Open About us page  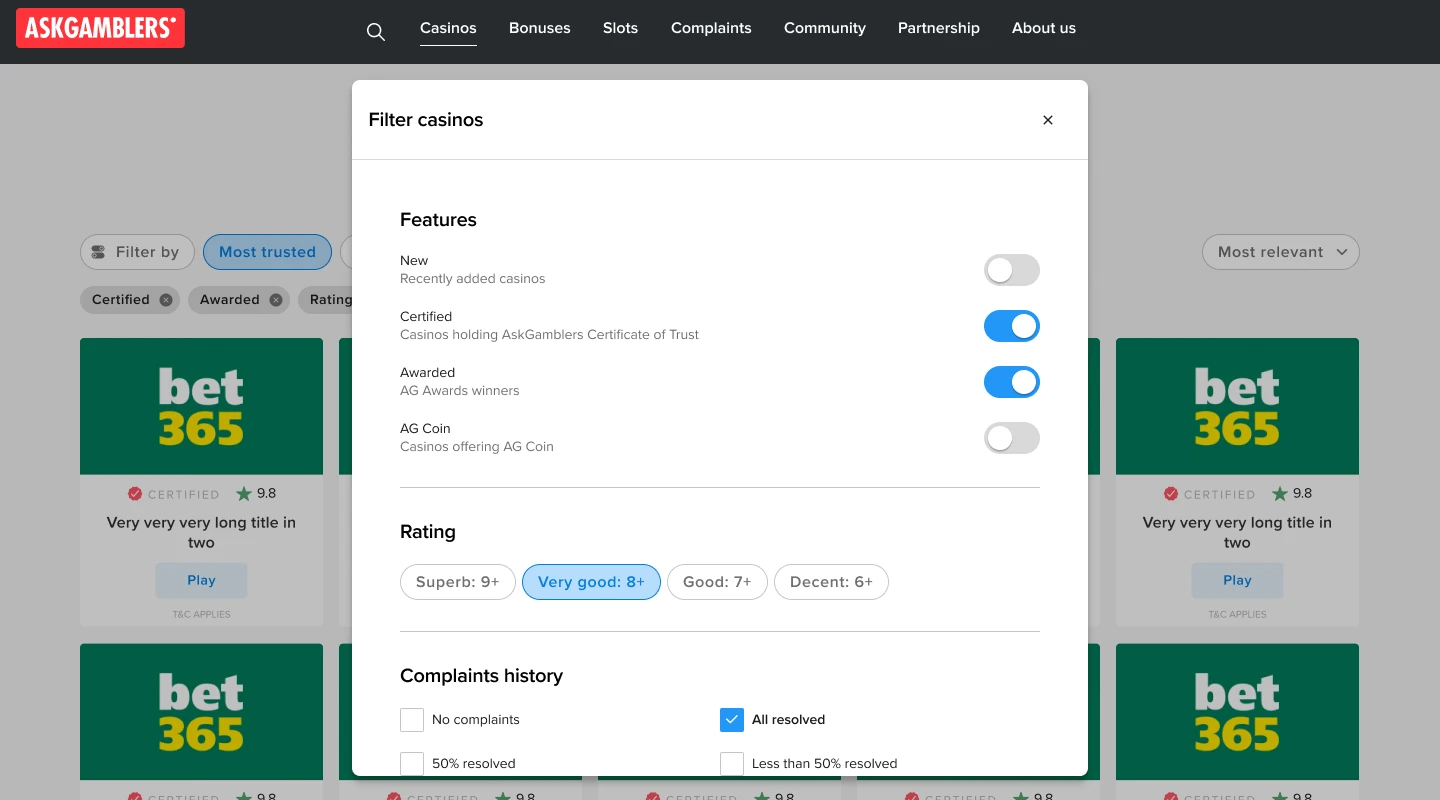[1044, 28]
